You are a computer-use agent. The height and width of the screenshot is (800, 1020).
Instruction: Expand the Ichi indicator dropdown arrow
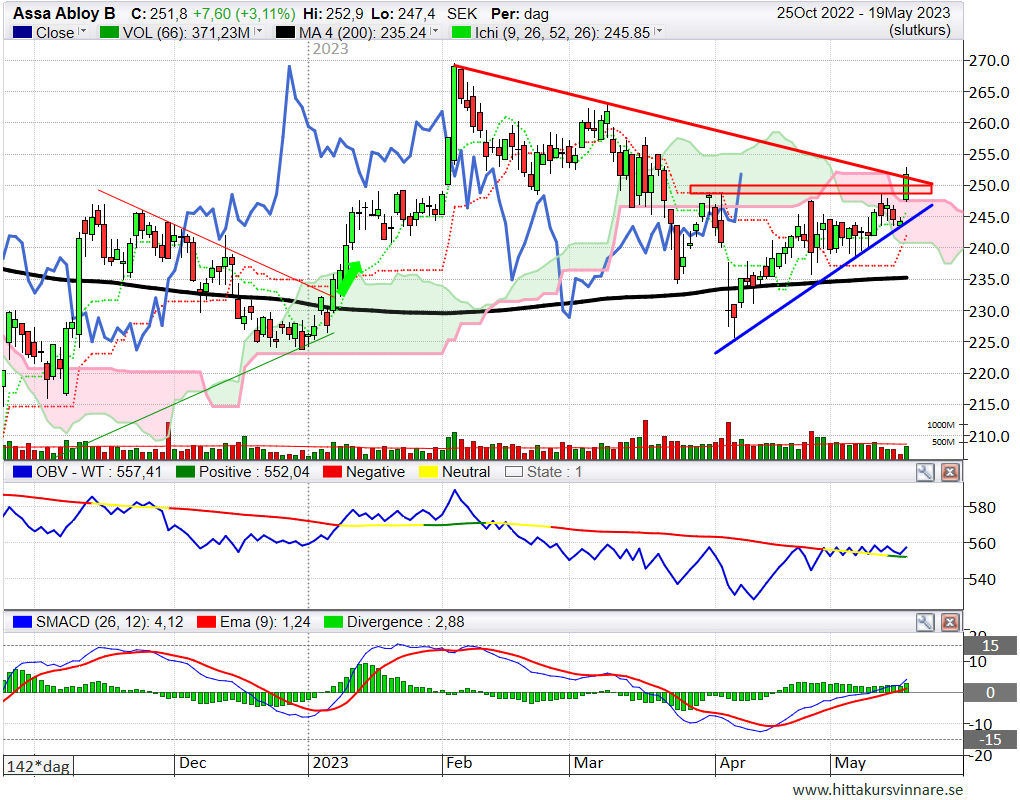coord(658,31)
